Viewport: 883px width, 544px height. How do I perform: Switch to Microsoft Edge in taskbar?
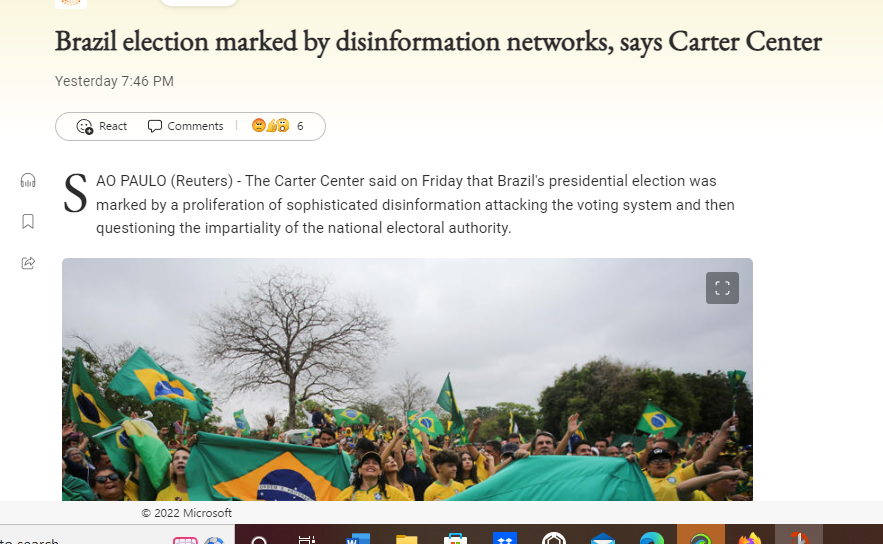coord(652,538)
